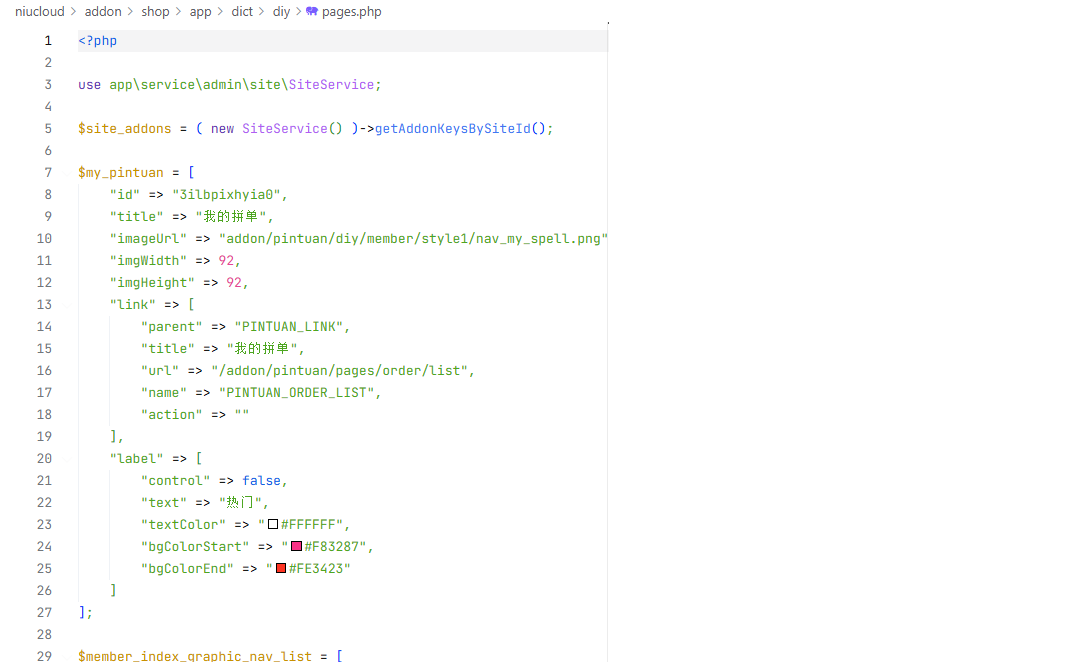The width and height of the screenshot is (1090, 662).
Task: Open the #FFFFFF textColor color swatch
Action: pyautogui.click(x=273, y=524)
